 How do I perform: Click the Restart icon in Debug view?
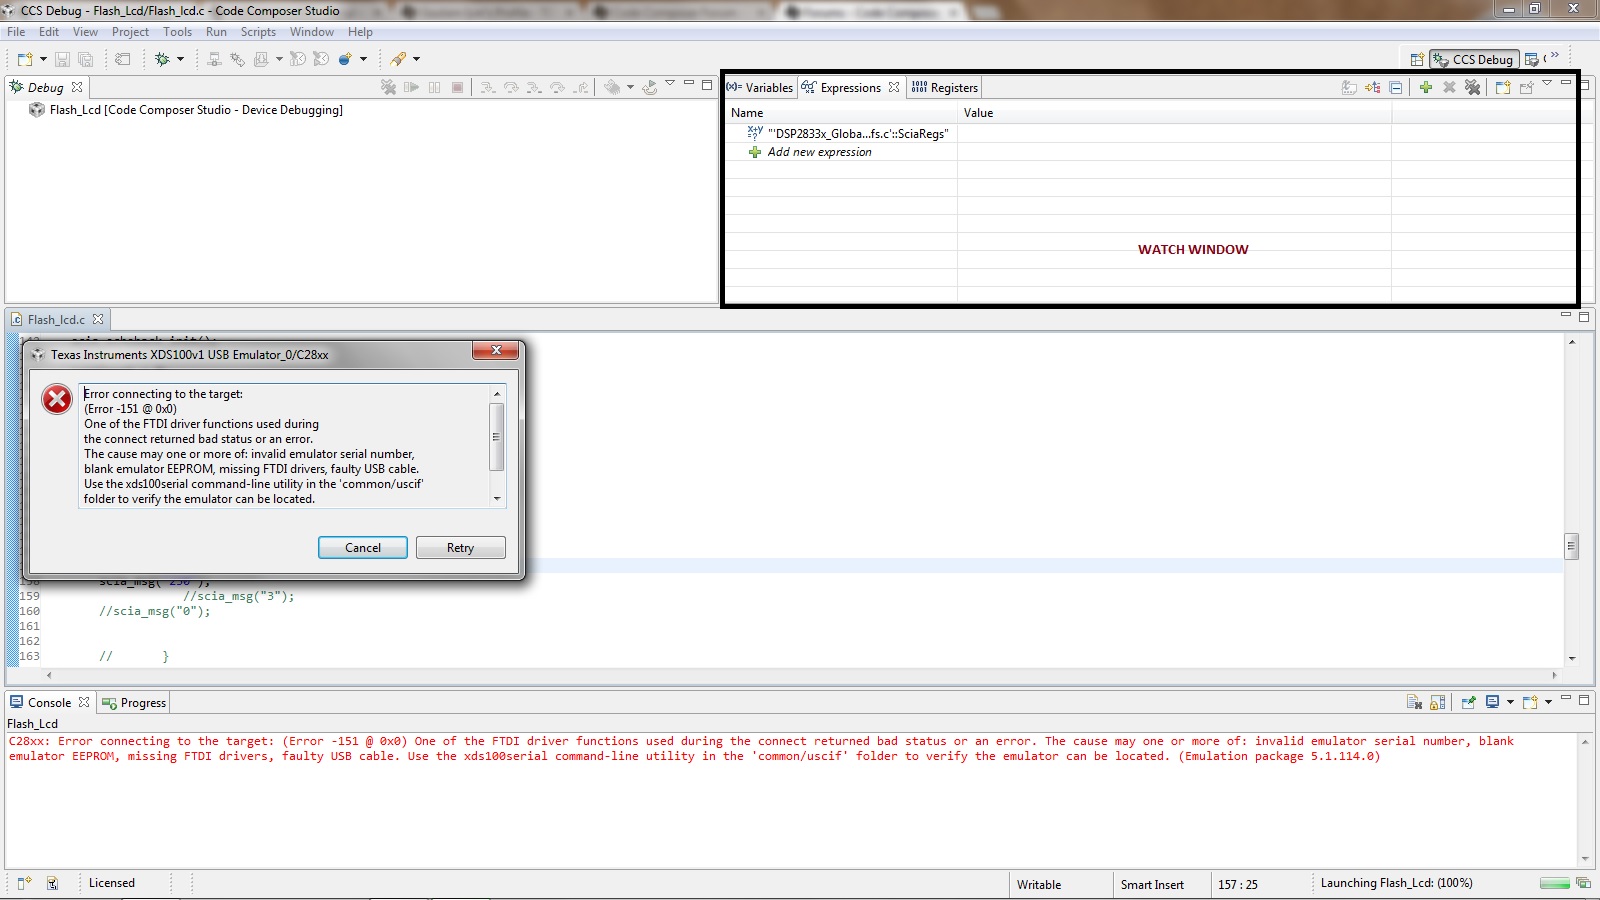[650, 87]
